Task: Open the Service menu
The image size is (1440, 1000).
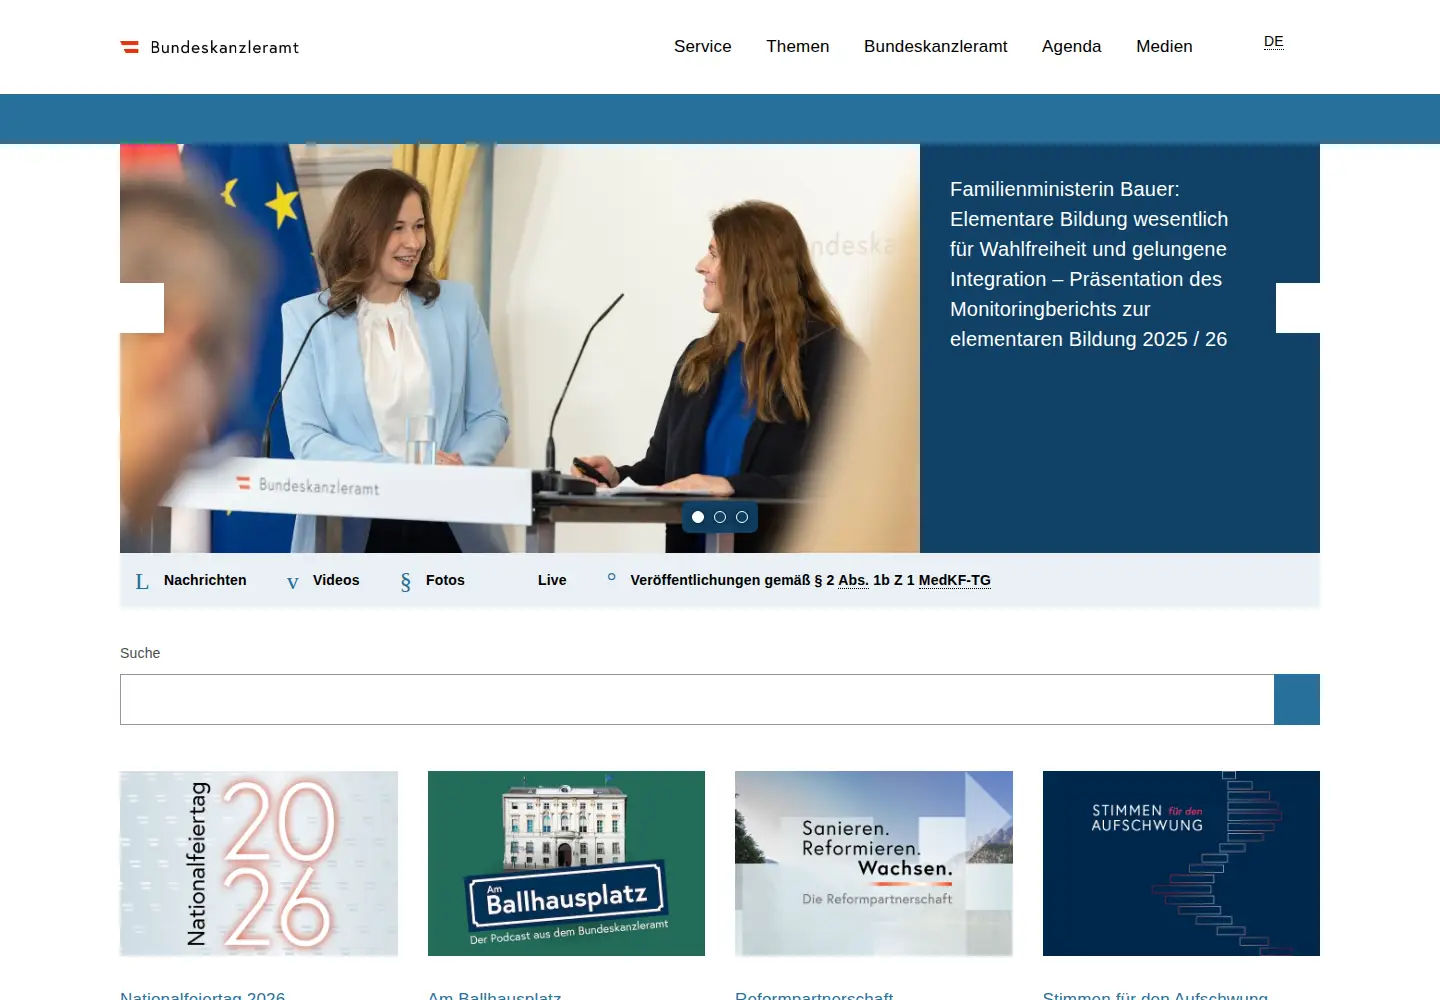Action: 703,46
